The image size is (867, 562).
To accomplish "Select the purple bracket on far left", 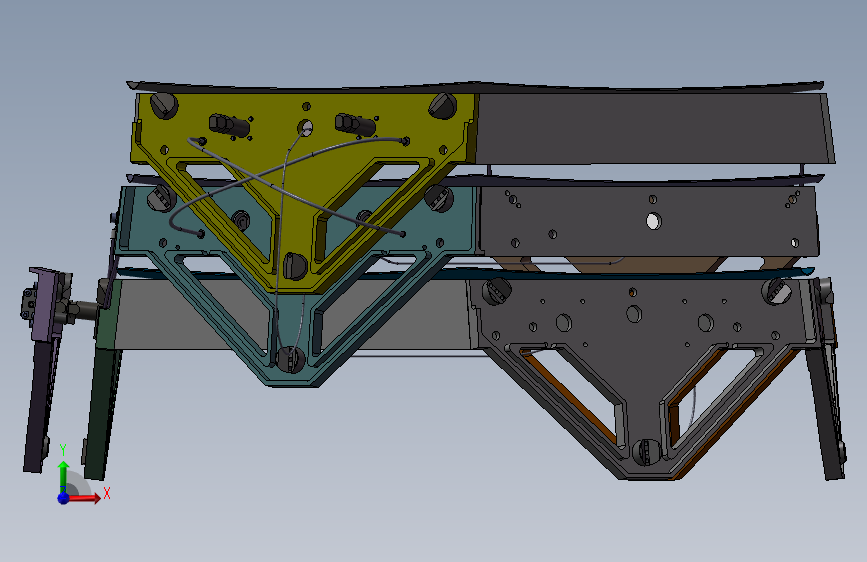I will tap(45, 304).
